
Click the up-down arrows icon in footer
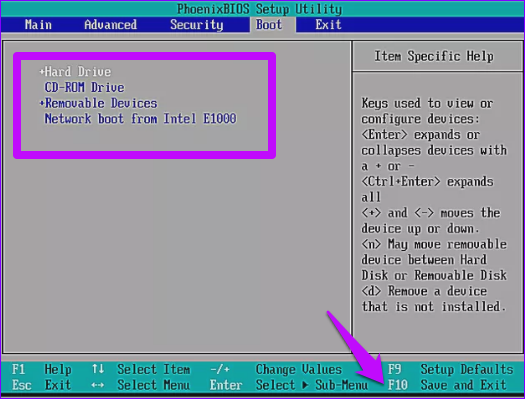98,369
